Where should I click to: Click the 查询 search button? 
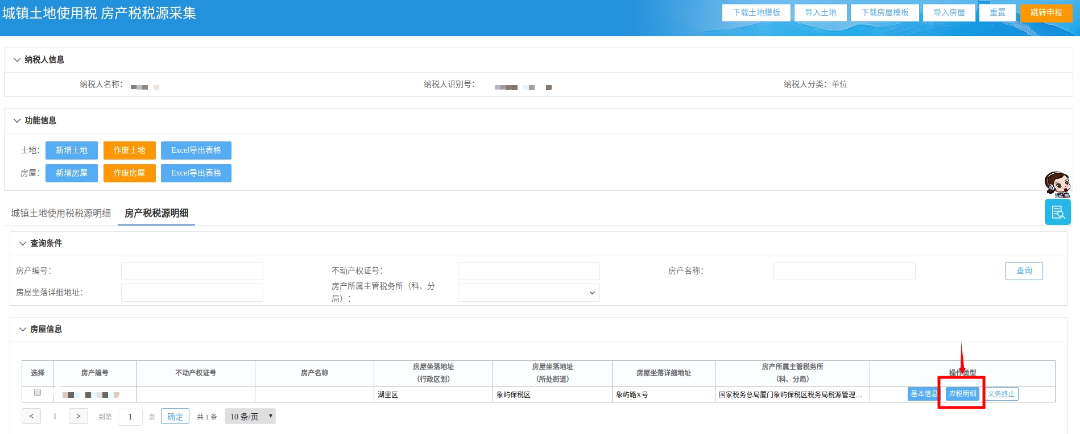[x=1024, y=271]
